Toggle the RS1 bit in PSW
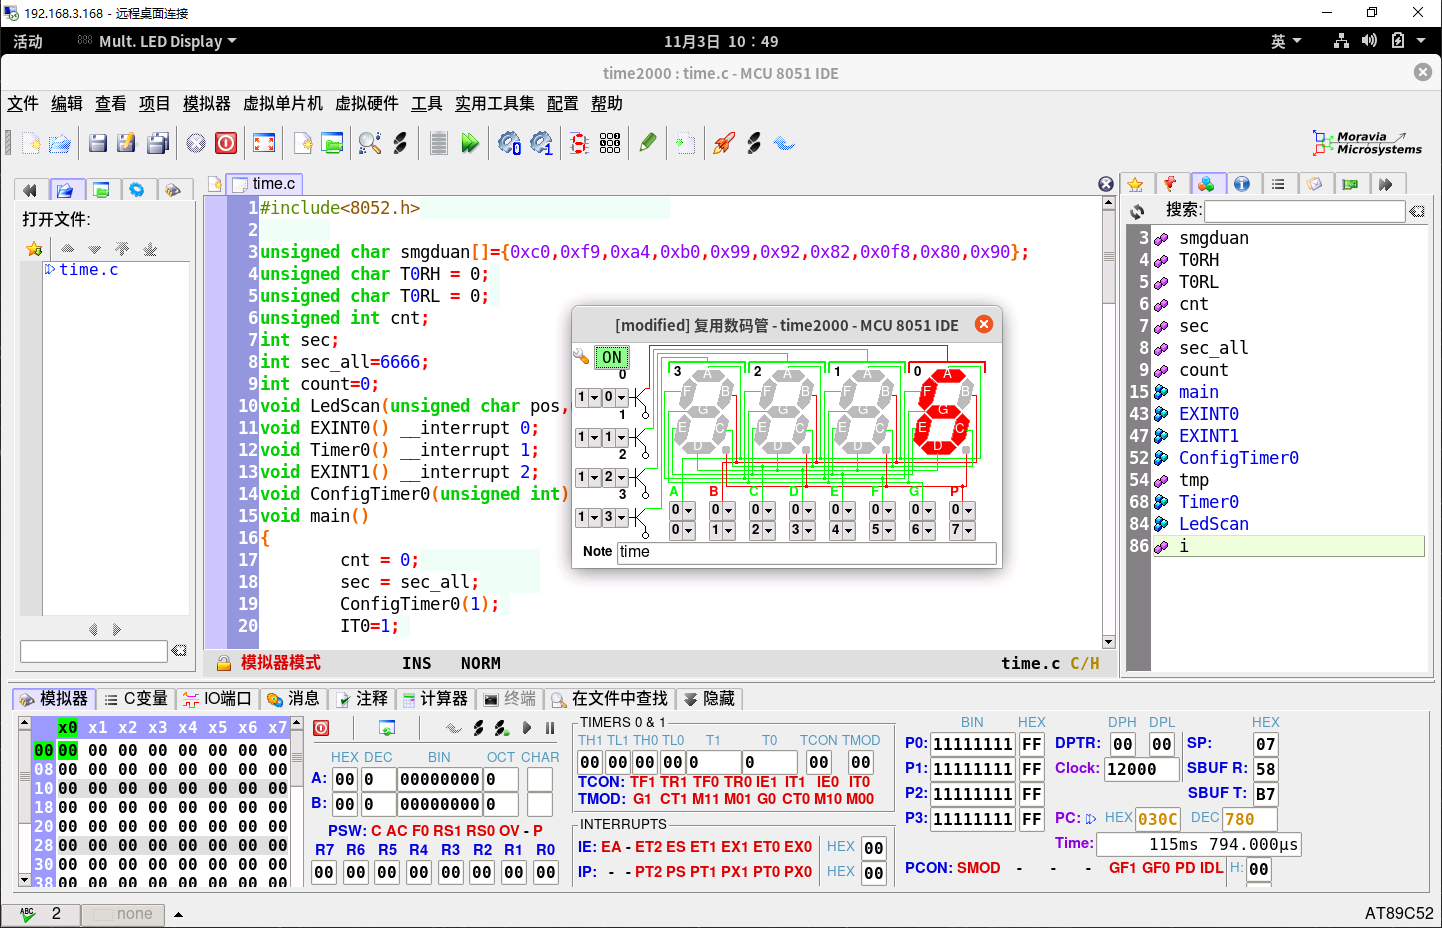1442x928 pixels. click(449, 831)
